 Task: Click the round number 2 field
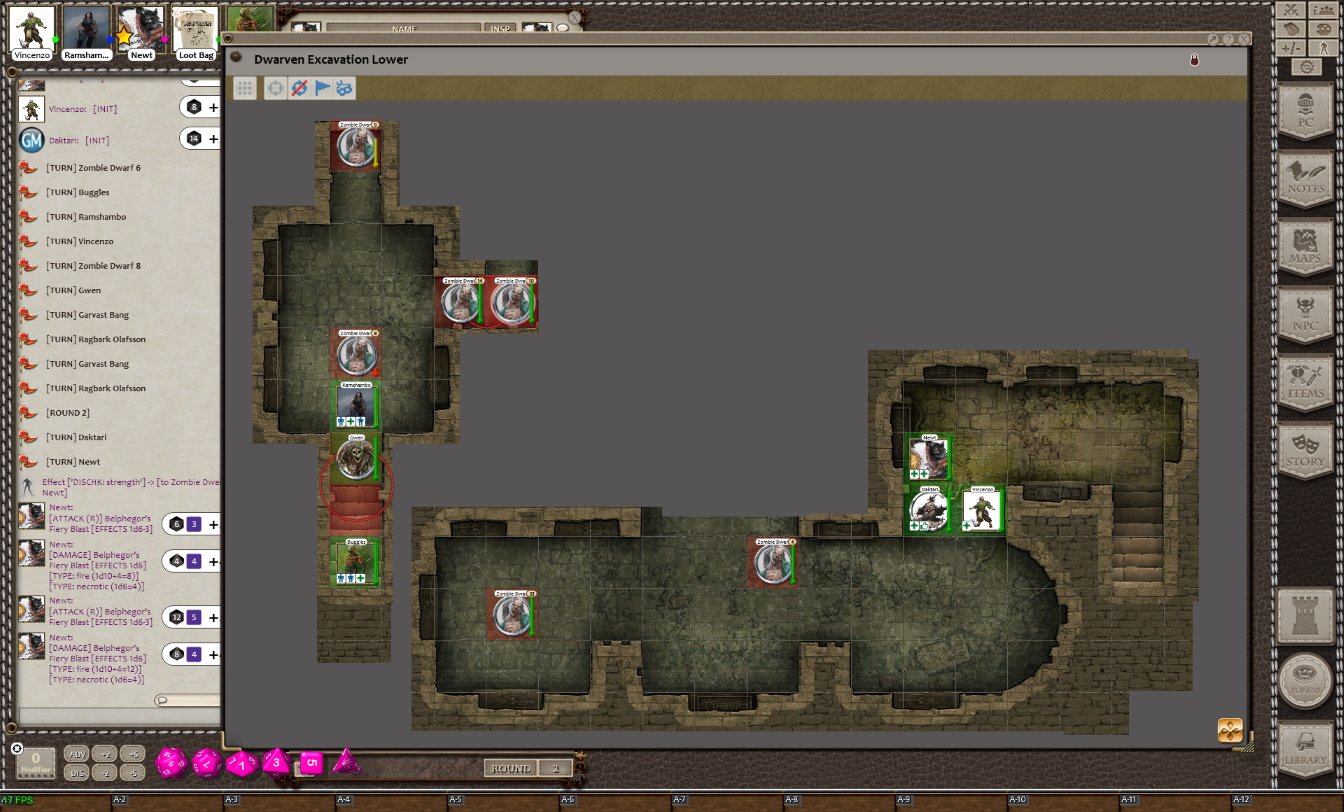click(556, 768)
